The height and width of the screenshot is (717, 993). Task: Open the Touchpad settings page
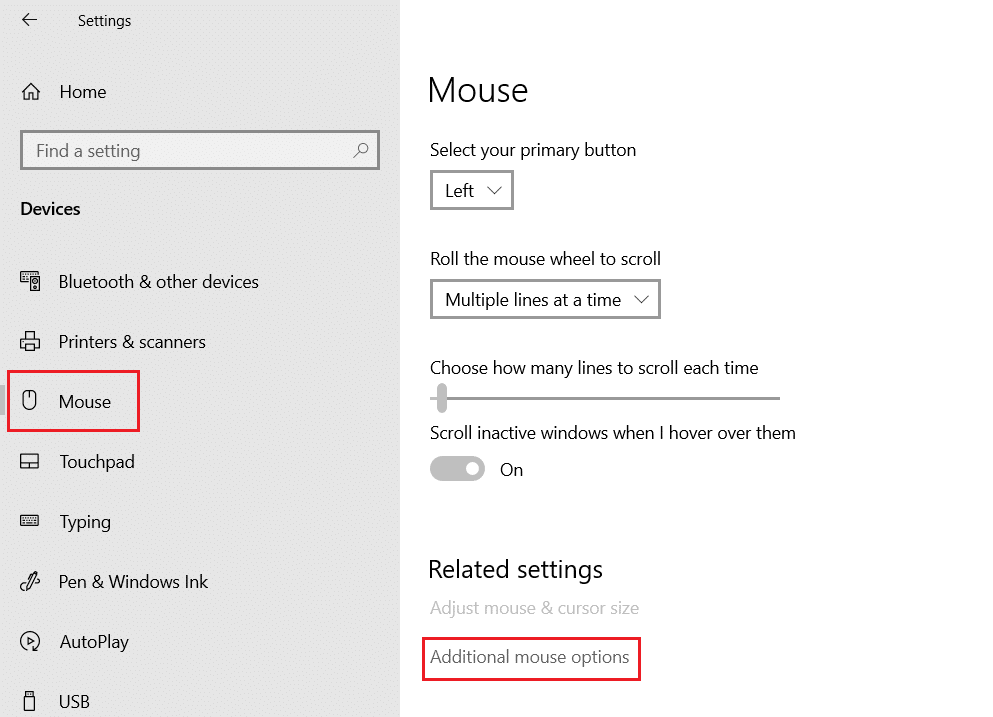pos(97,462)
